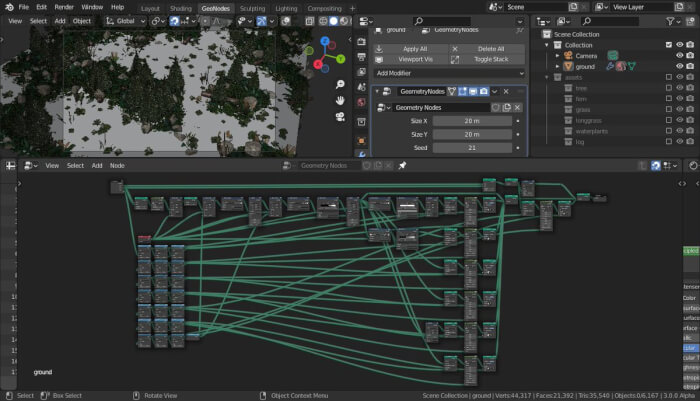Image resolution: width=700 pixels, height=401 pixels.
Task: Hide the Camera object in viewport
Action: (x=679, y=56)
